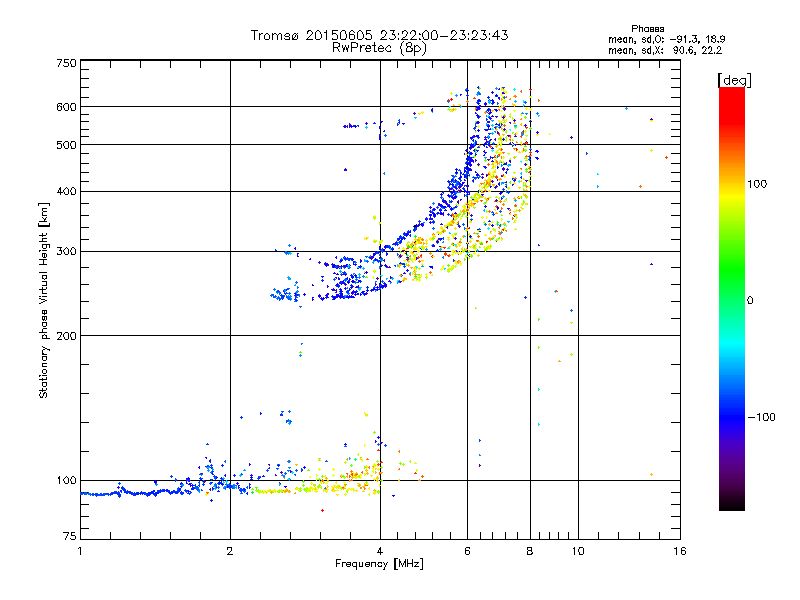Viewport: 800px width, 600px height.
Task: Click the colorbar label '-100'
Action: coord(761,417)
